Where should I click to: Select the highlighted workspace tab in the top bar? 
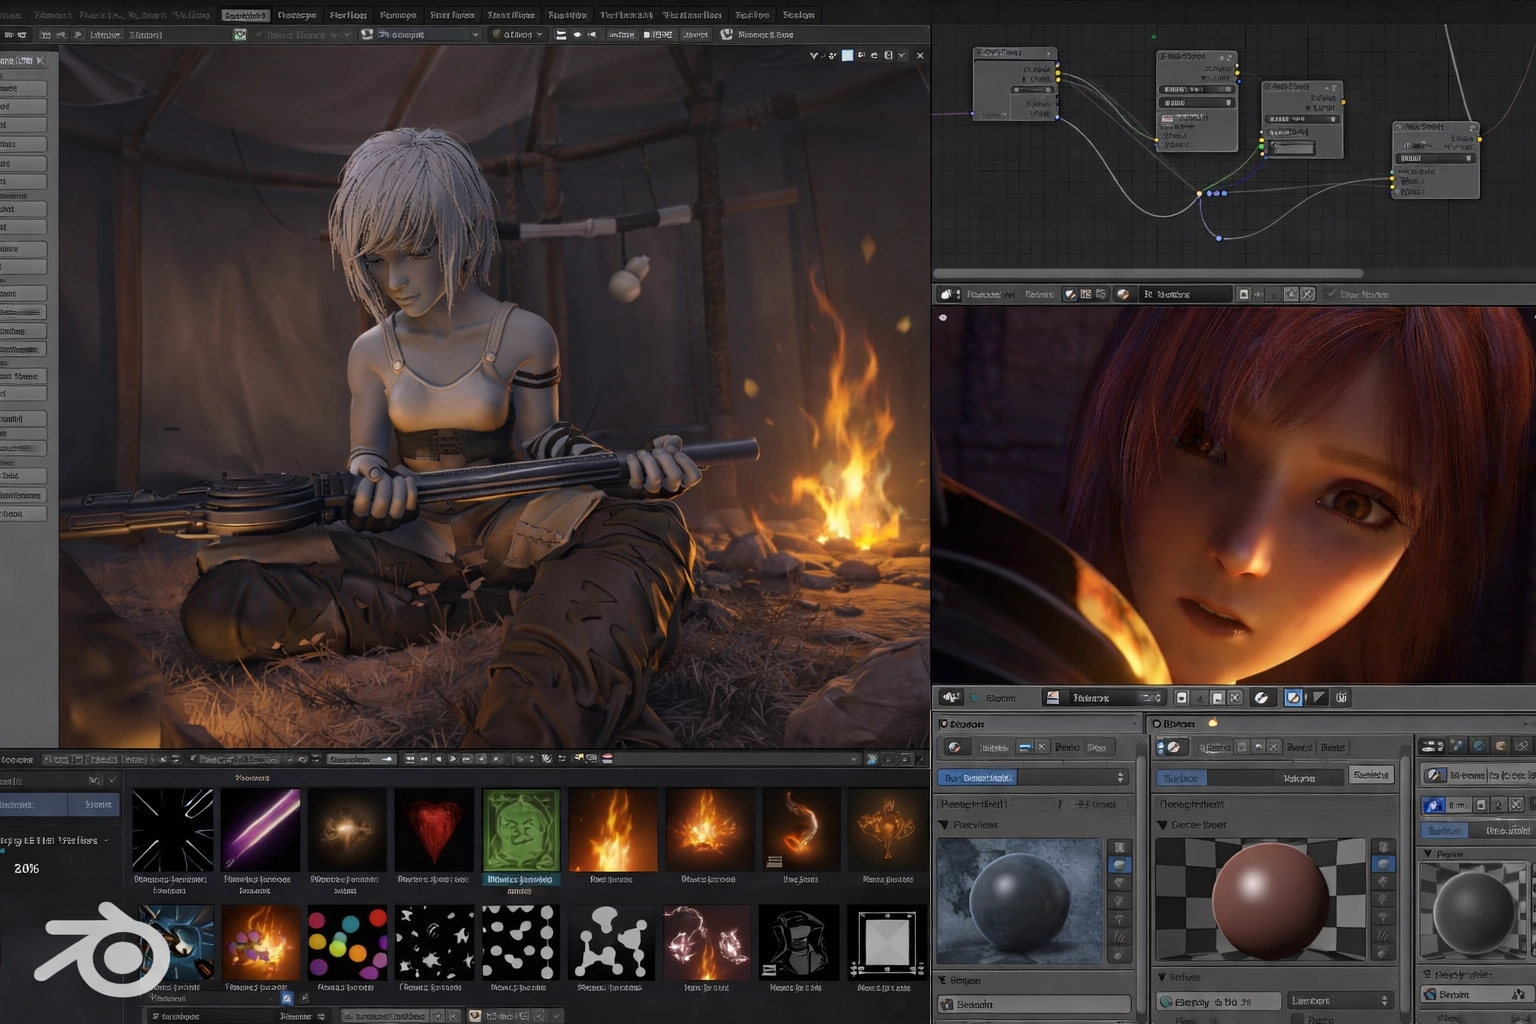tap(245, 15)
